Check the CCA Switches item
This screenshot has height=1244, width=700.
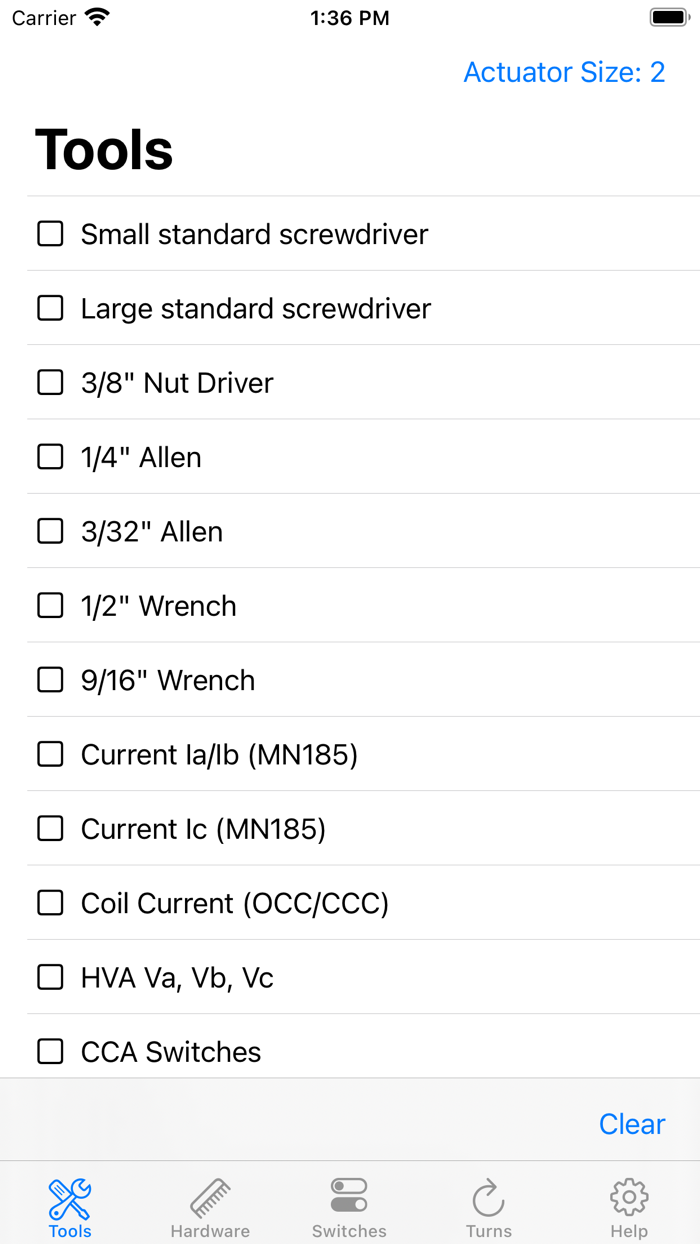[x=49, y=1051]
